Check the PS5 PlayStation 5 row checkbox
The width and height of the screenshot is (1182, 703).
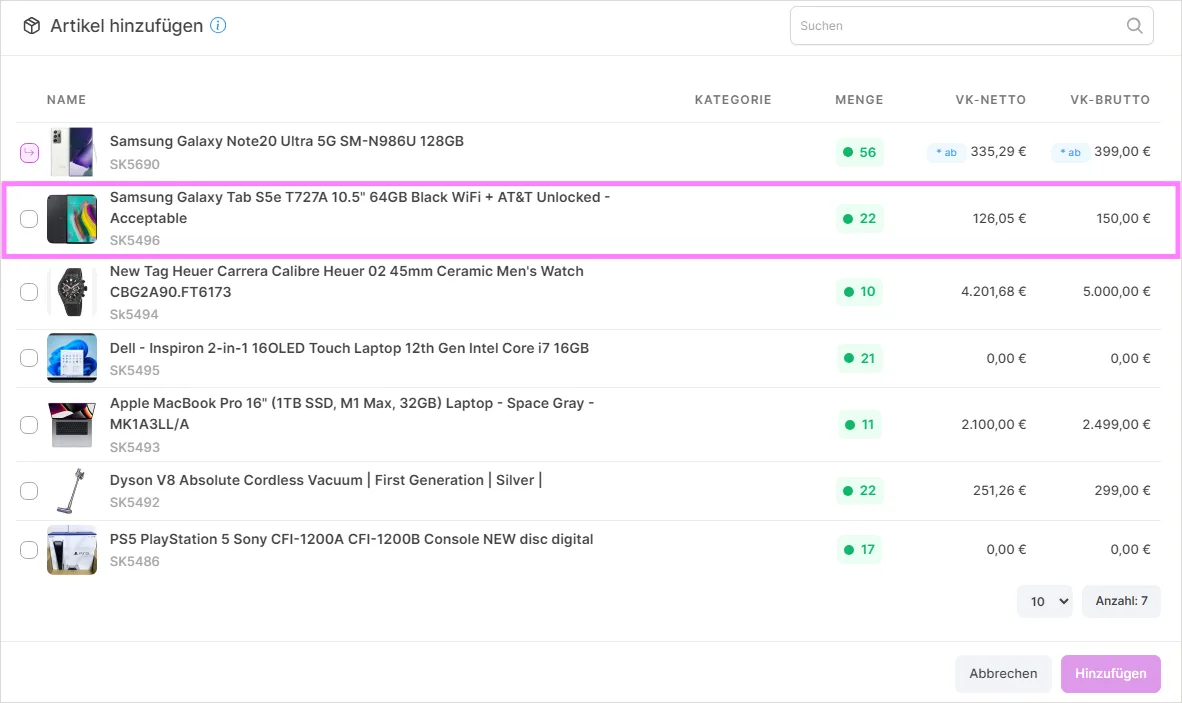click(29, 550)
